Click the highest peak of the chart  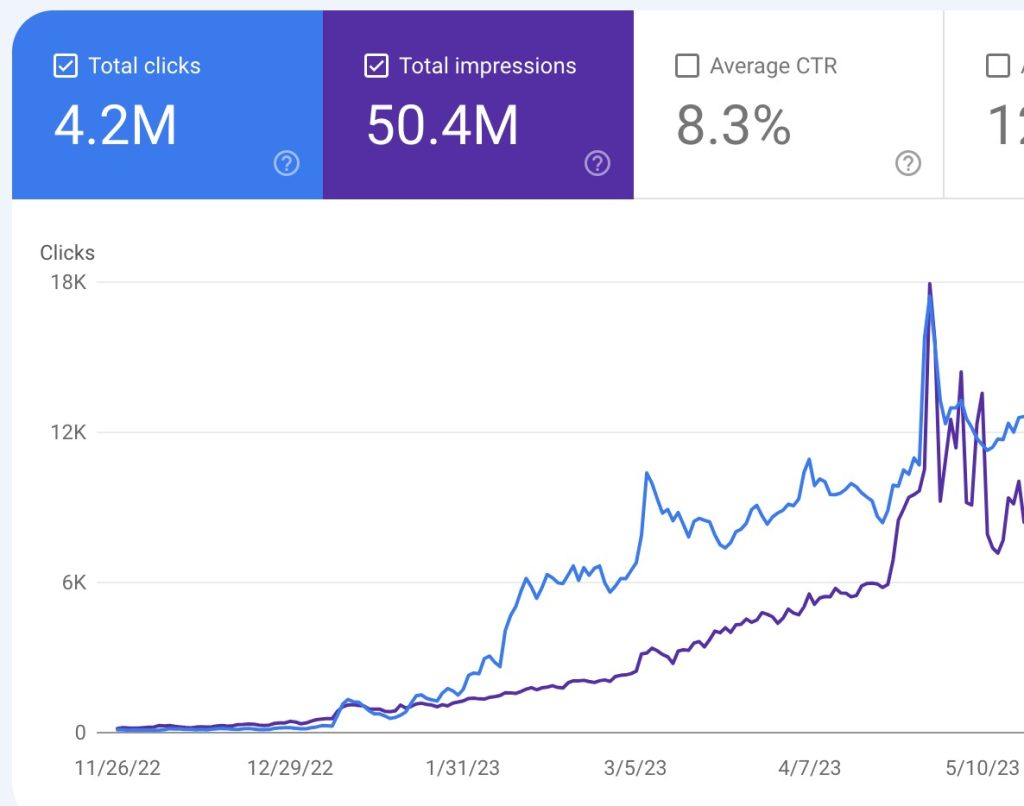click(x=929, y=285)
